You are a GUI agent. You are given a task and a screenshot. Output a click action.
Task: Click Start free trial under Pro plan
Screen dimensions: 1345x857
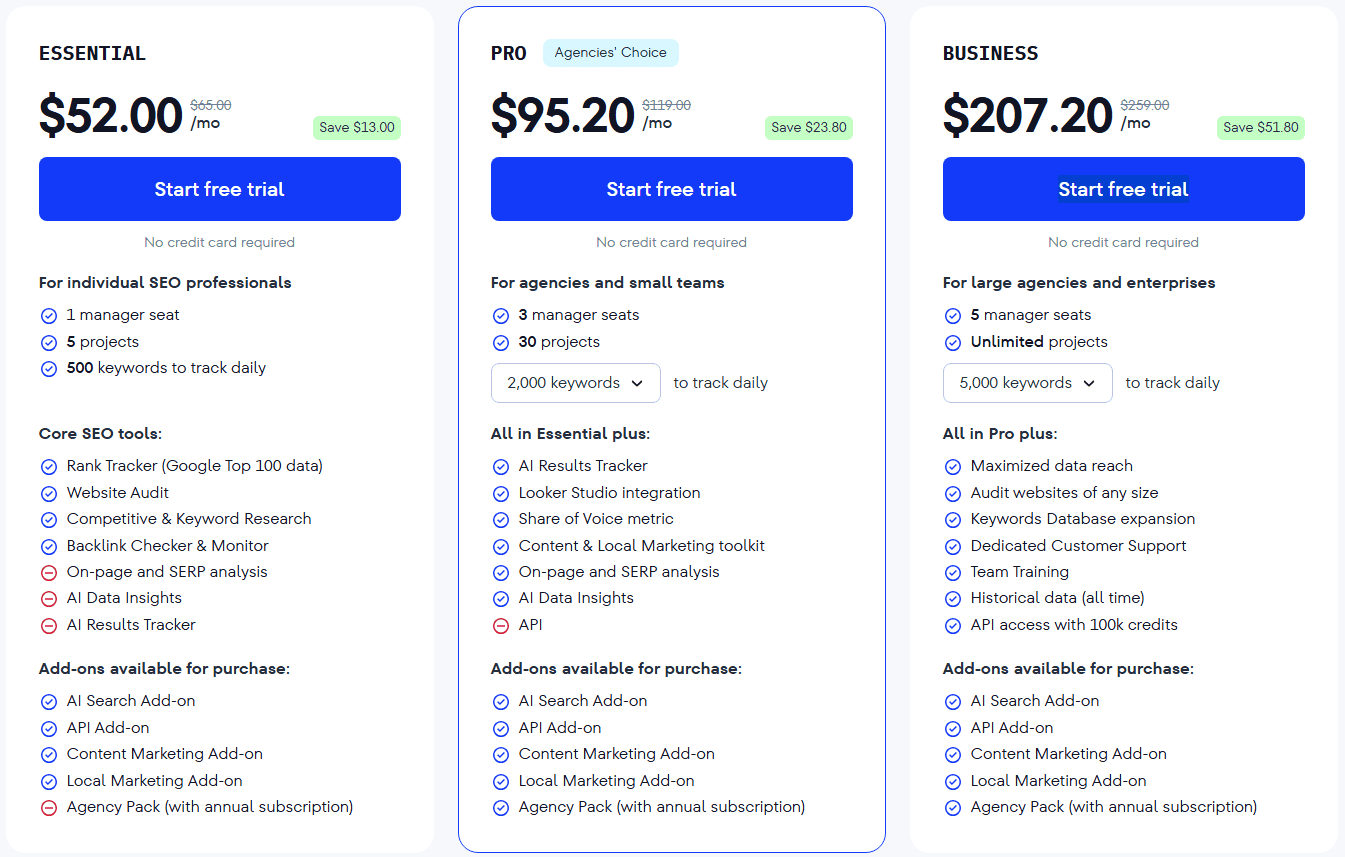click(671, 189)
